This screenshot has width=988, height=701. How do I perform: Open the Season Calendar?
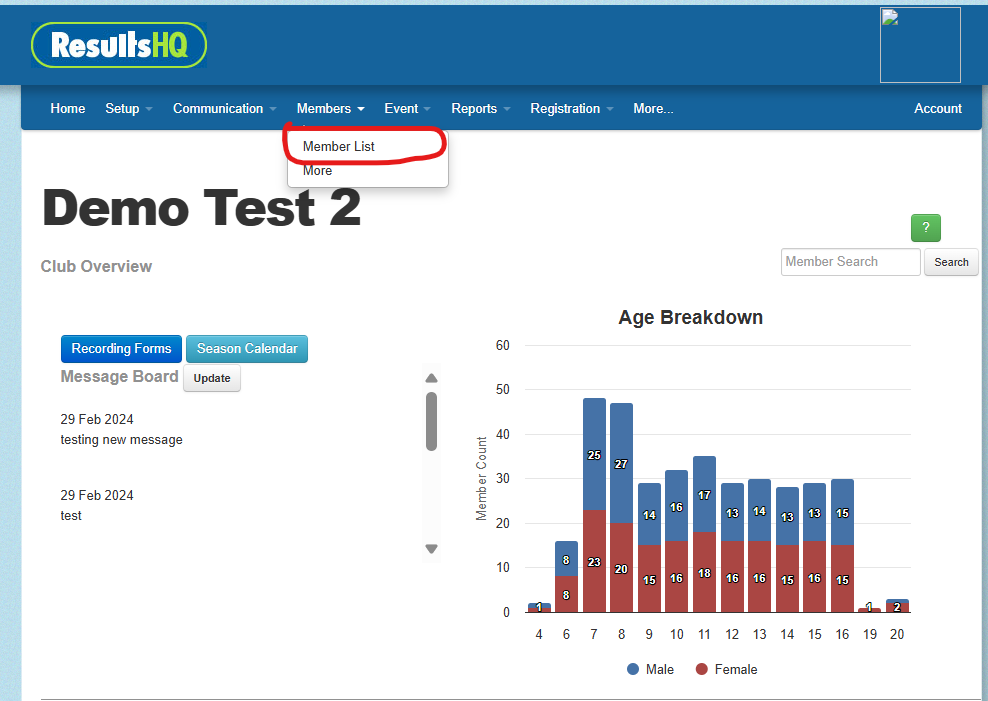(x=247, y=349)
